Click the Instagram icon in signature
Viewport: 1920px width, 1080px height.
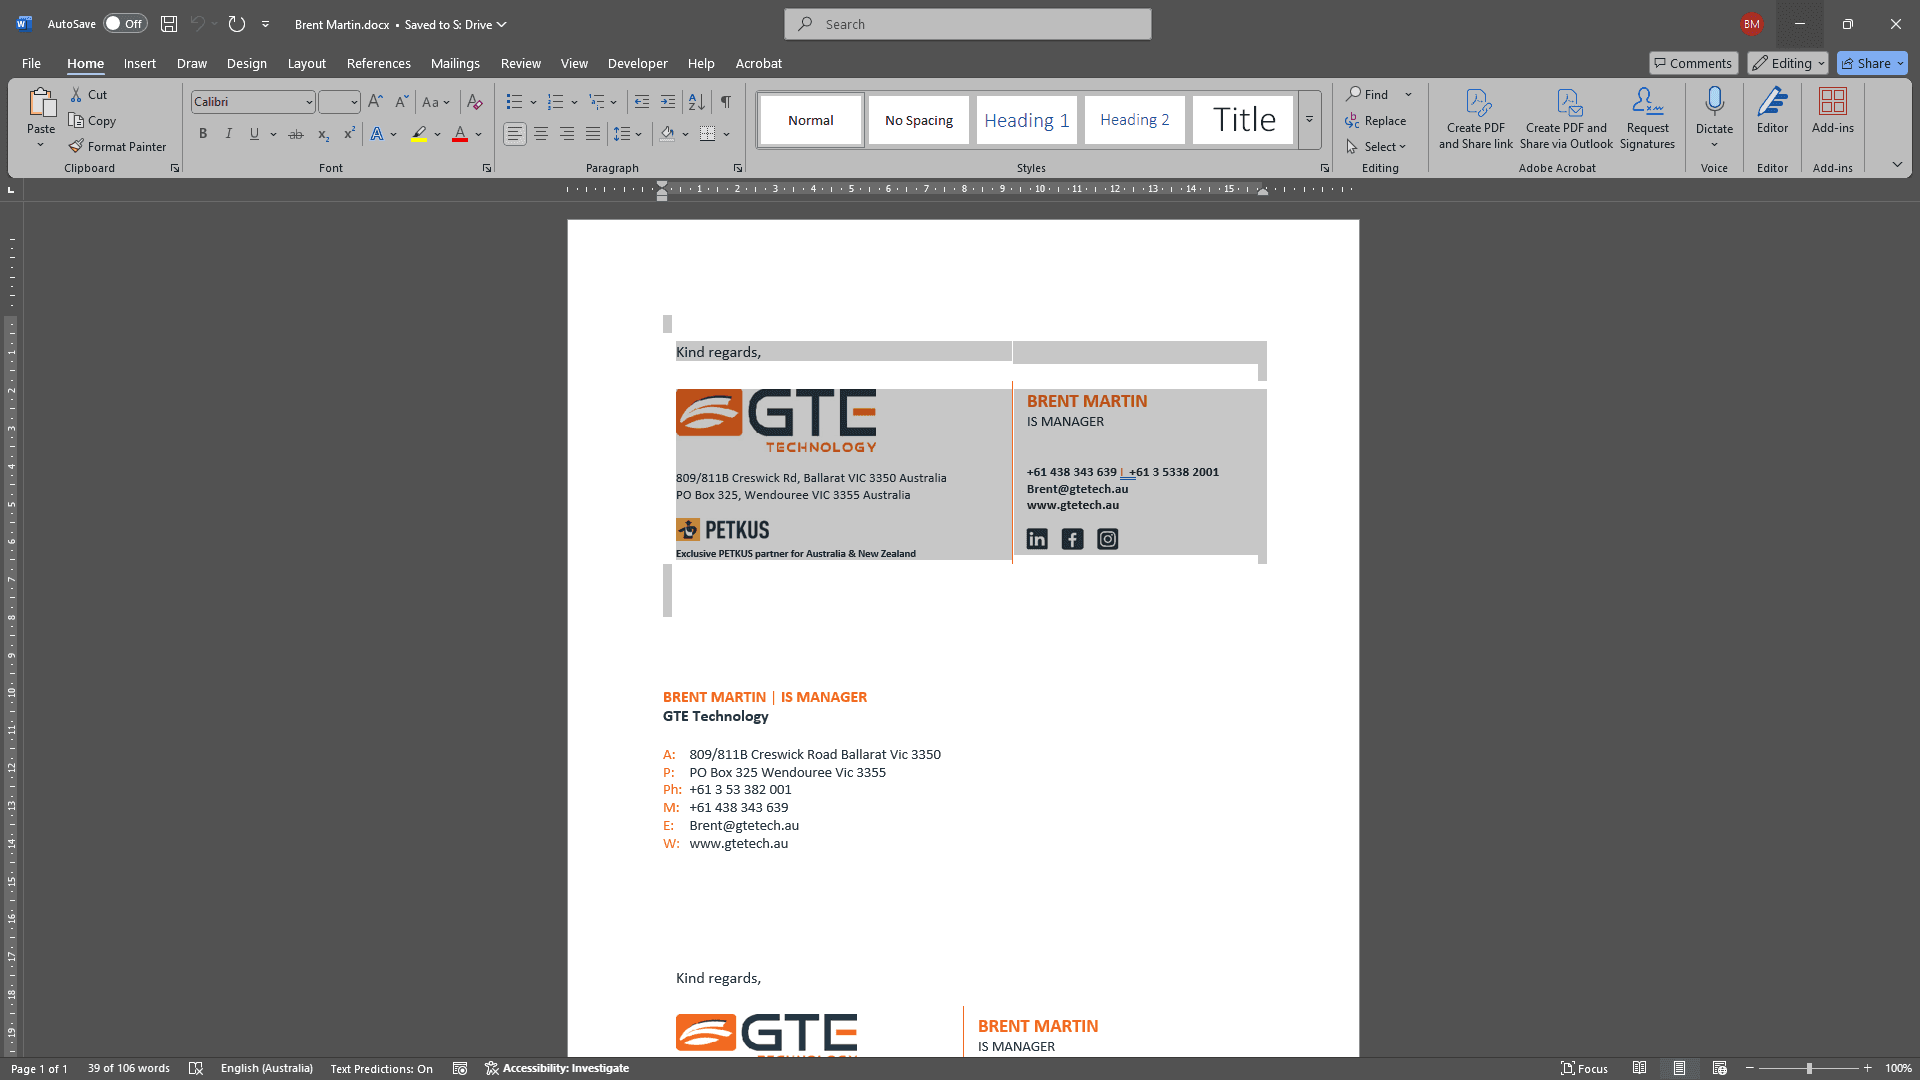click(x=1108, y=539)
